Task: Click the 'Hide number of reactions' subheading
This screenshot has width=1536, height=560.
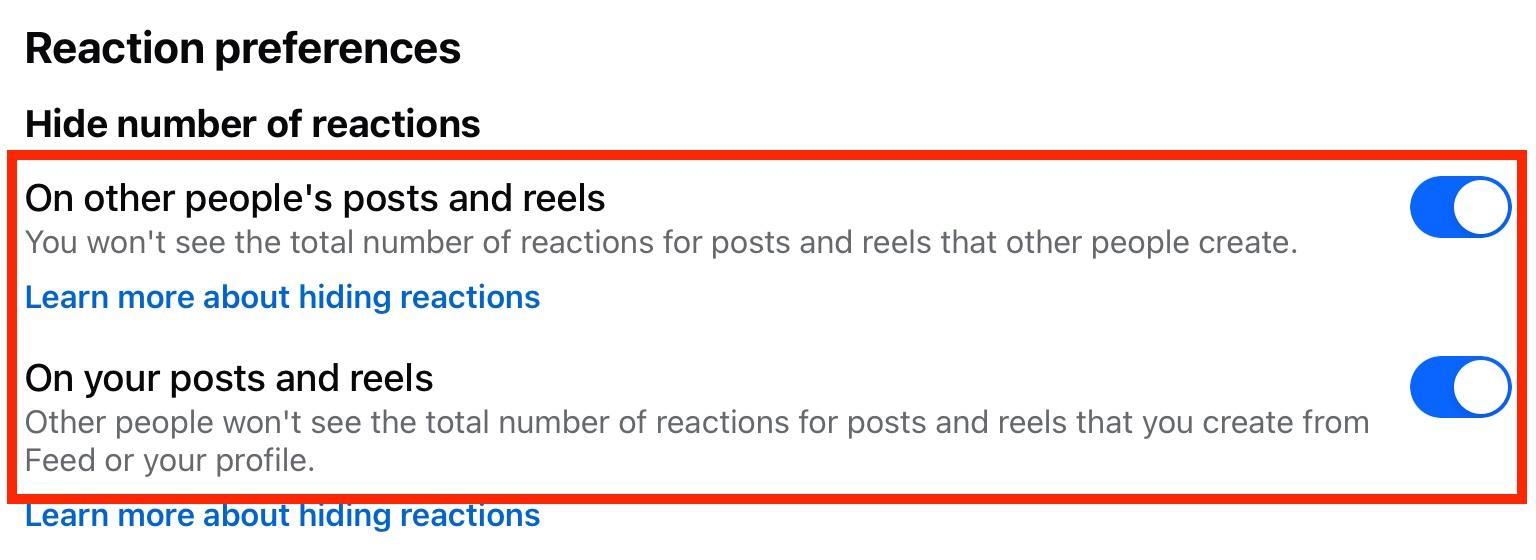Action: (x=252, y=124)
